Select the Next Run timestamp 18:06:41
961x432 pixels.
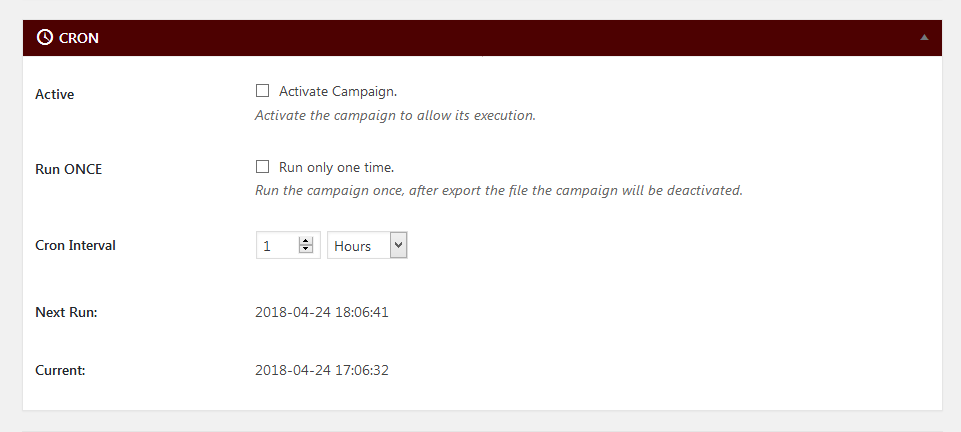tap(322, 312)
